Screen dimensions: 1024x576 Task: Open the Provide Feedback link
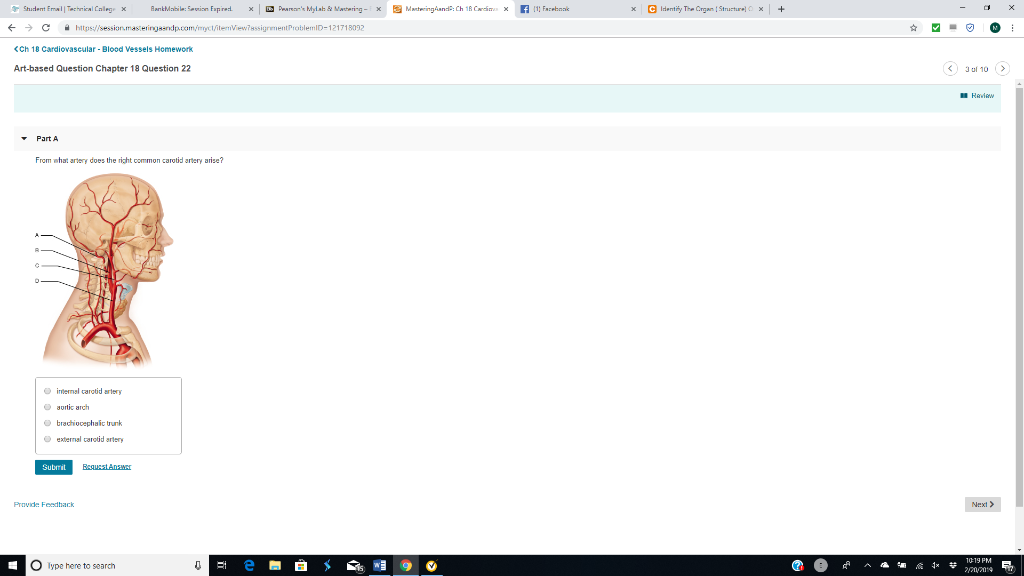tap(44, 504)
